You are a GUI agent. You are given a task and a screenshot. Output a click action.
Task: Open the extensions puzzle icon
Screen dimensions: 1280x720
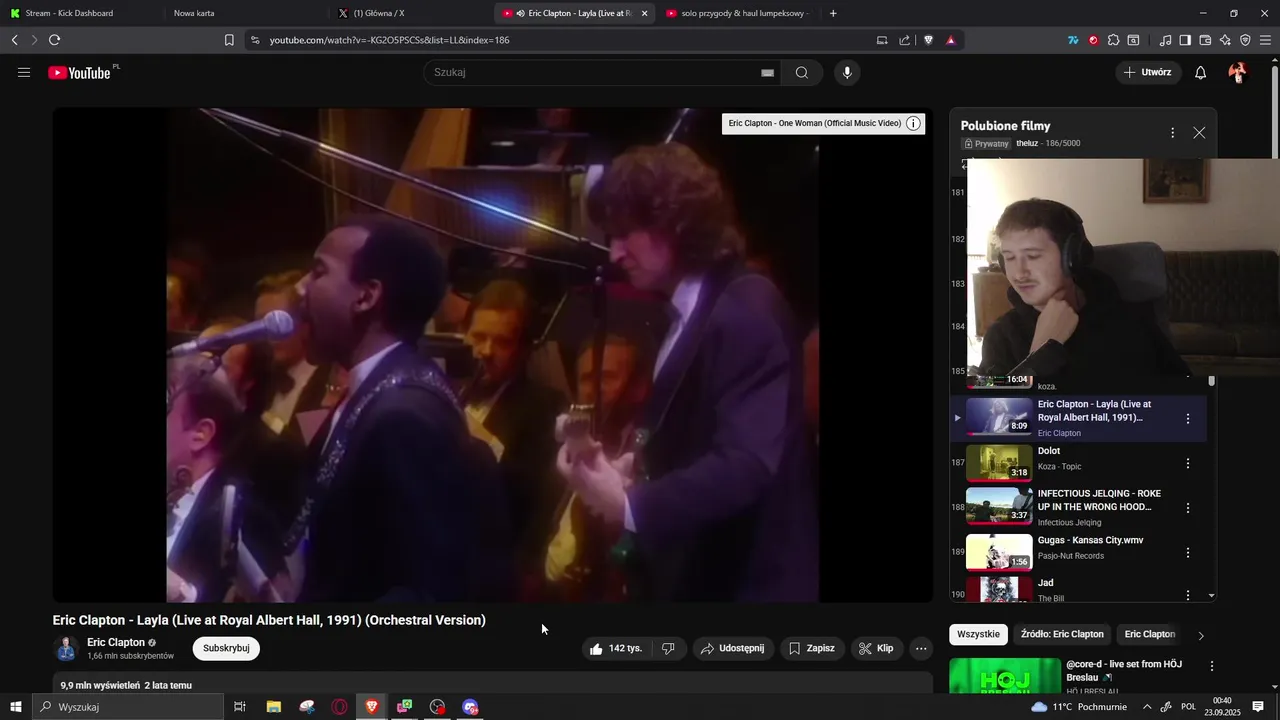pos(1113,40)
